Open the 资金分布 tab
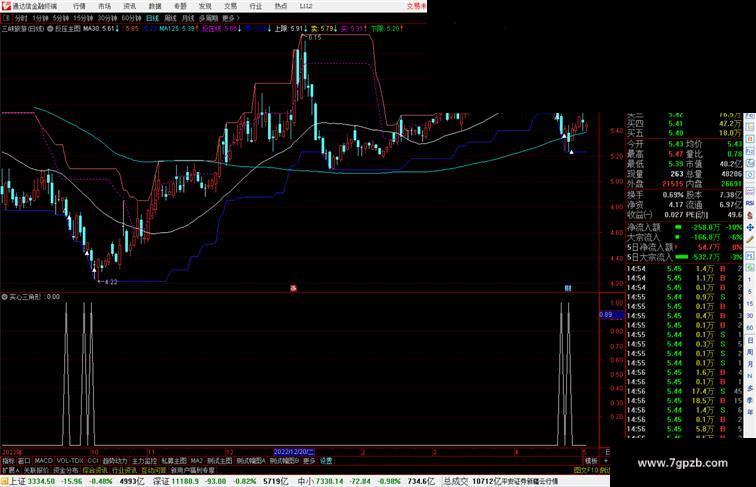The height and width of the screenshot is (487, 756). coord(66,470)
